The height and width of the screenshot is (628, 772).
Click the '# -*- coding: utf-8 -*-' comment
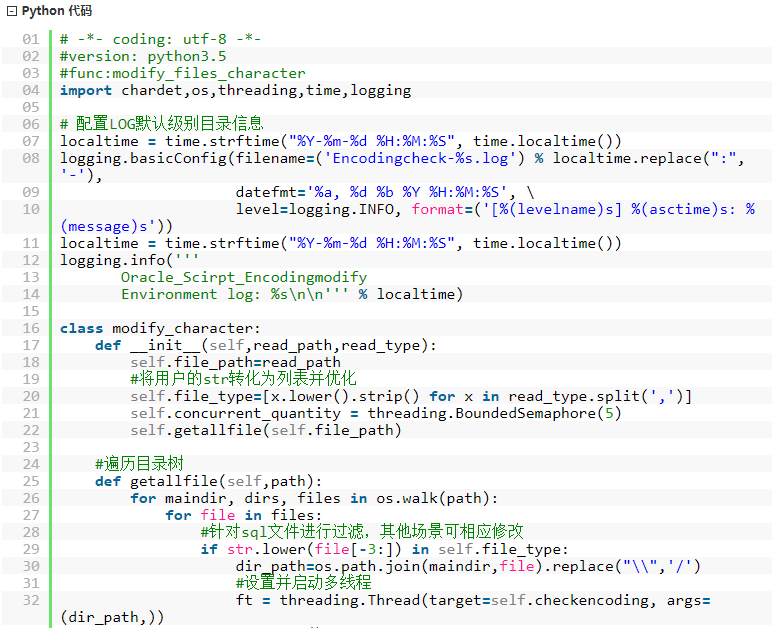[x=160, y=39]
